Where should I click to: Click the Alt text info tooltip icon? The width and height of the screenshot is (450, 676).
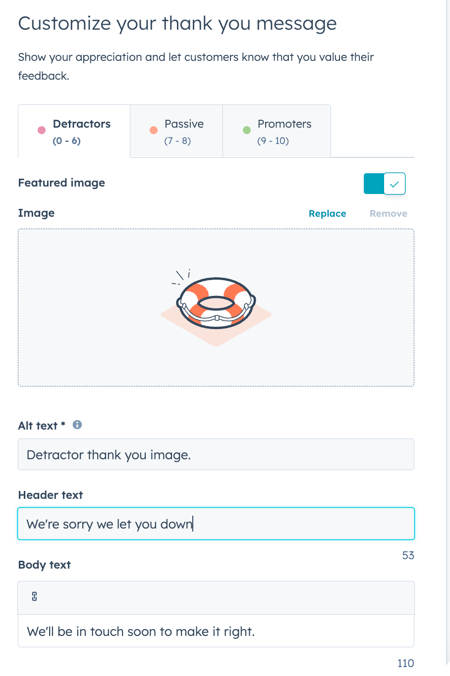[x=77, y=425]
